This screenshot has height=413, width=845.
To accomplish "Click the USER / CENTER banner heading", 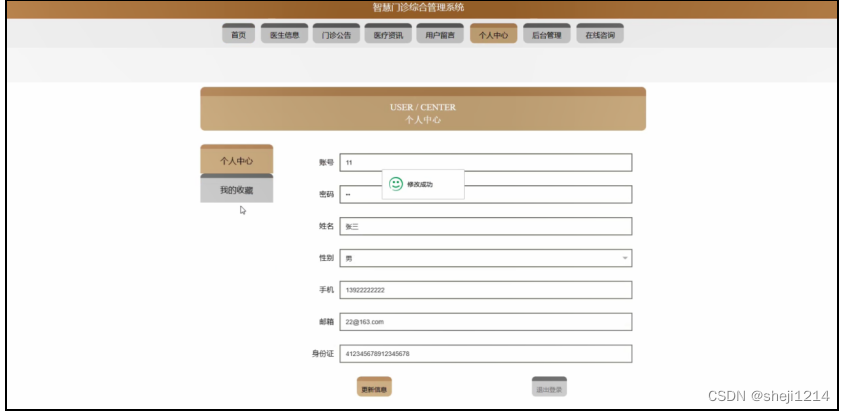I will click(423, 107).
